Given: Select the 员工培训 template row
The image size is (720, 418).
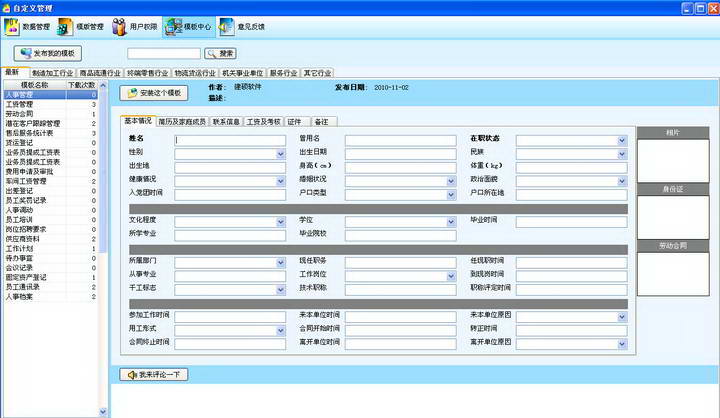Looking at the screenshot, I should [x=51, y=220].
